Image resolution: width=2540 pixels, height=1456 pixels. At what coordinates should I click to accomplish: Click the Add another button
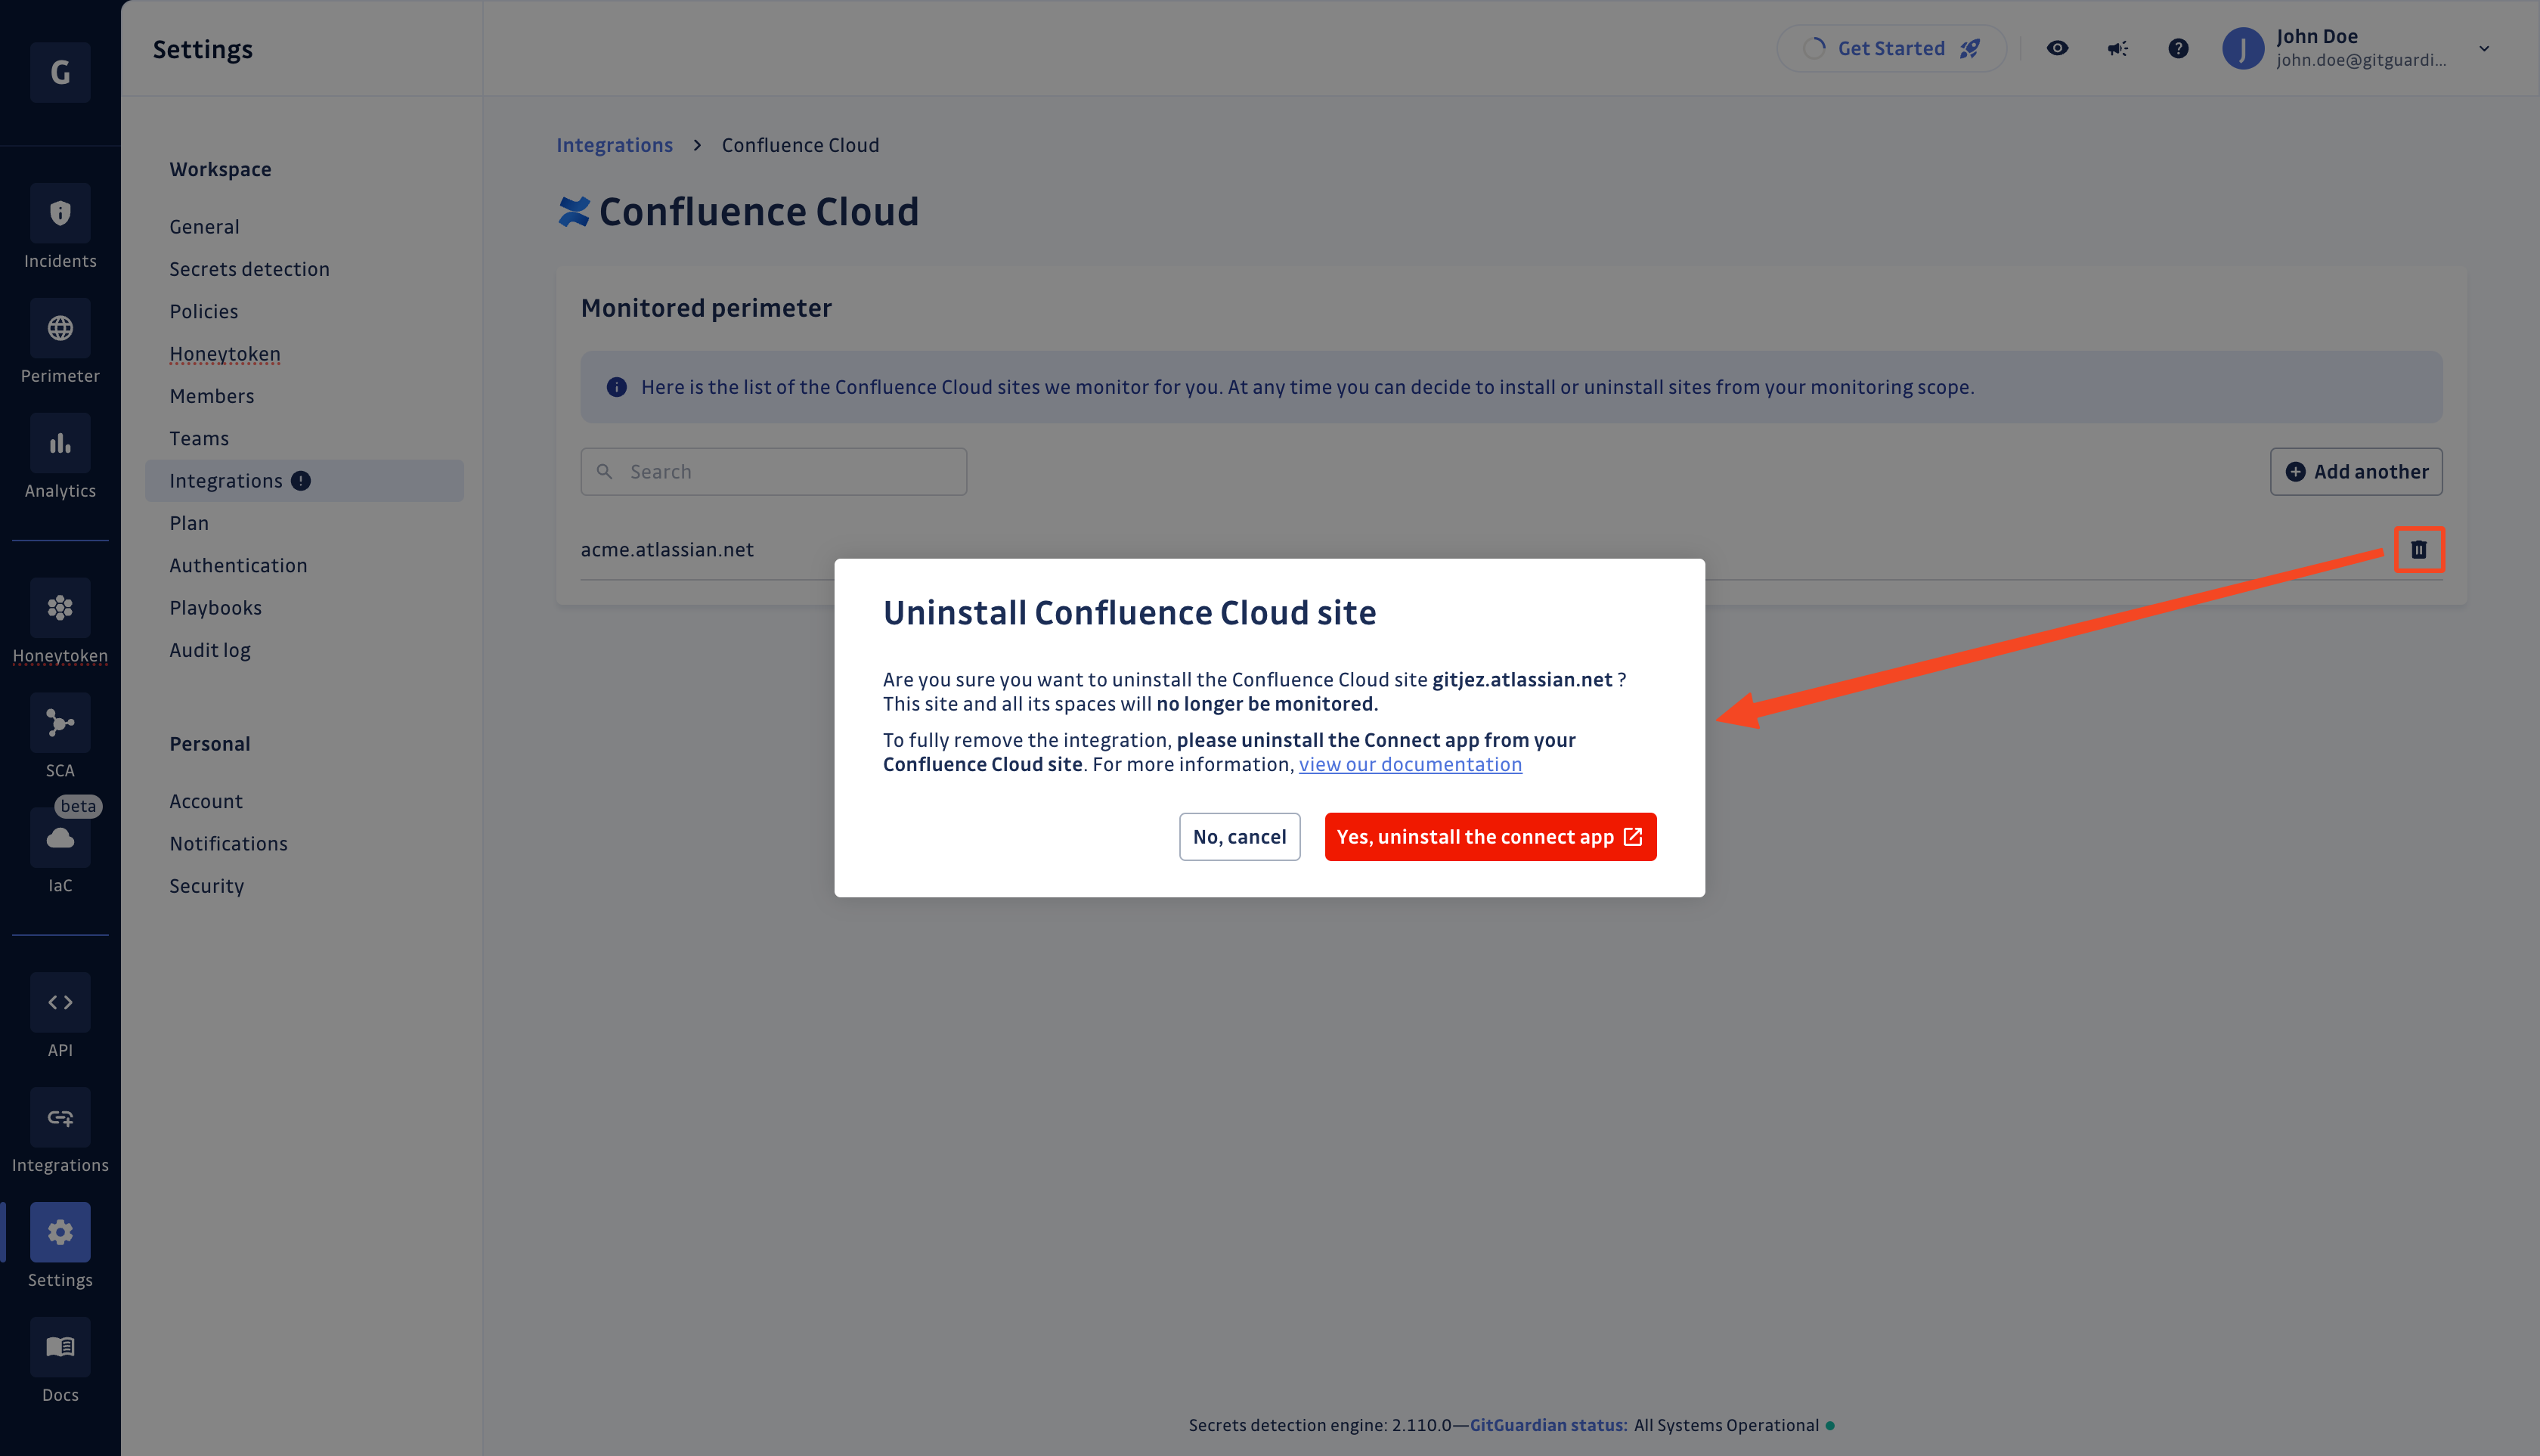pyautogui.click(x=2356, y=471)
